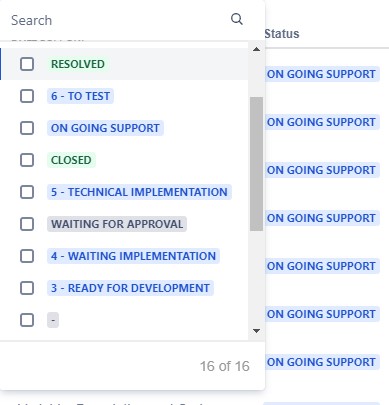Check 3 - READY FOR DEVELOPMENT checkbox
Image resolution: width=389 pixels, height=405 pixels.
tap(27, 288)
